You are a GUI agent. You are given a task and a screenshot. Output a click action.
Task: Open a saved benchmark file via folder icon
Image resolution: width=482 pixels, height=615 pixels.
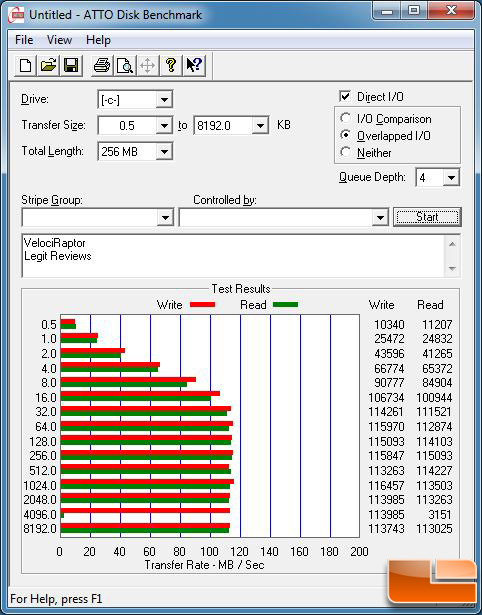(x=48, y=65)
